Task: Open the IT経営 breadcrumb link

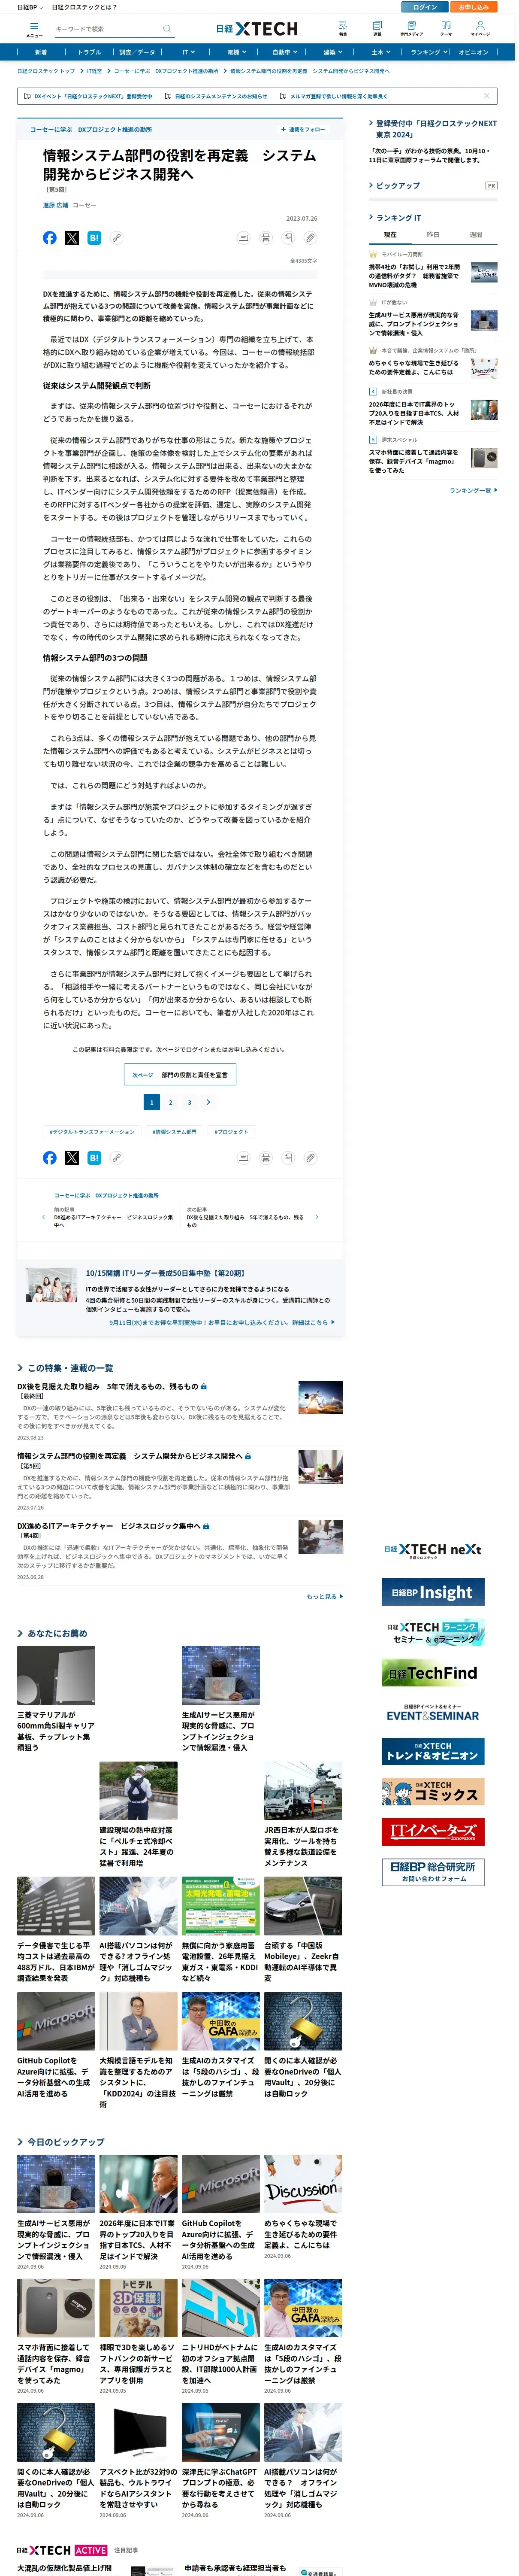Action: [x=94, y=71]
